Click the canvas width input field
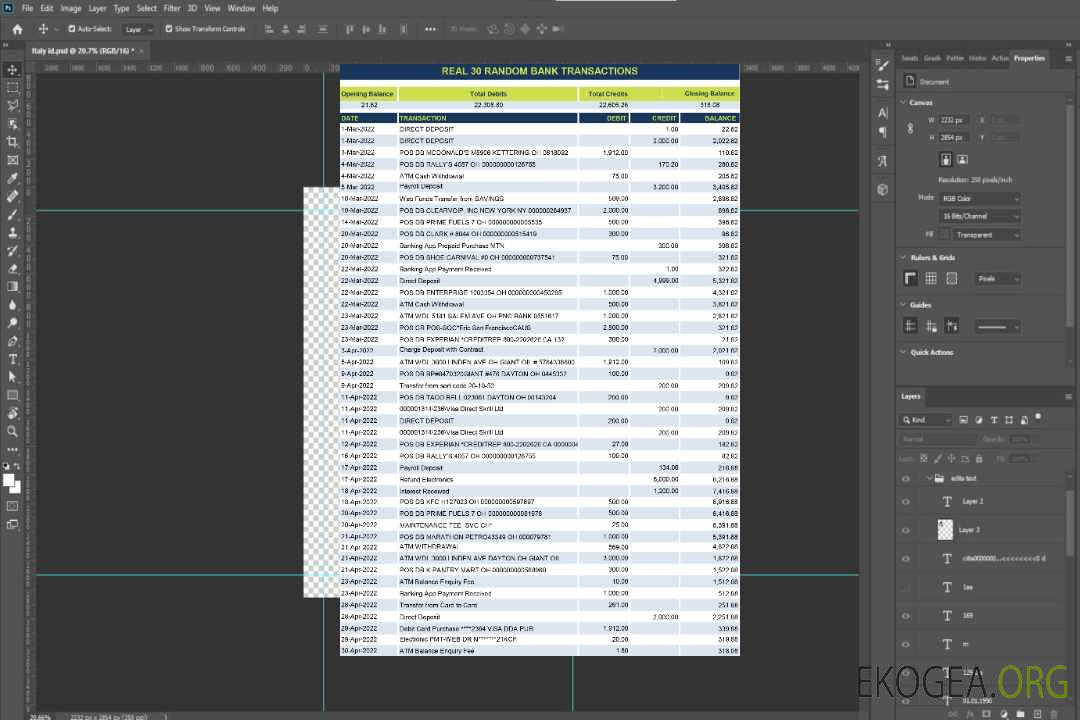This screenshot has width=1080, height=720. [955, 120]
